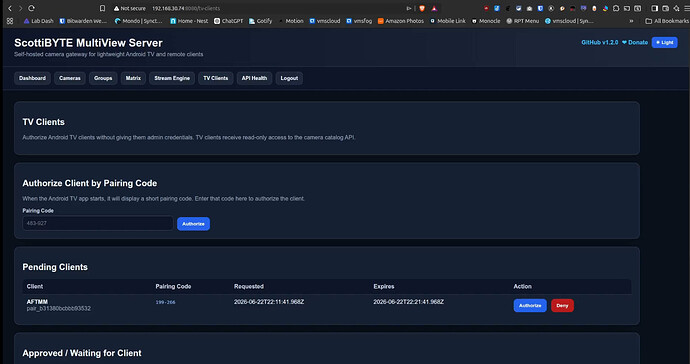This screenshot has width=690, height=364.
Task: Open the API Health tab
Action: [x=254, y=78]
